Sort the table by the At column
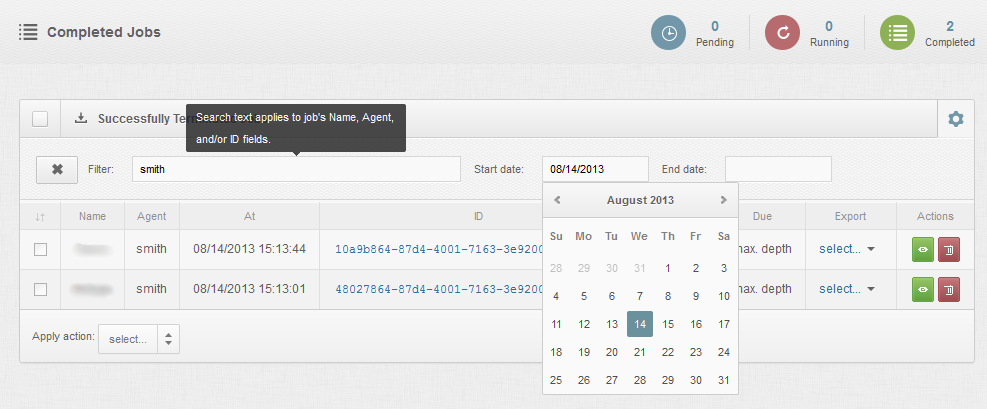 249,215
